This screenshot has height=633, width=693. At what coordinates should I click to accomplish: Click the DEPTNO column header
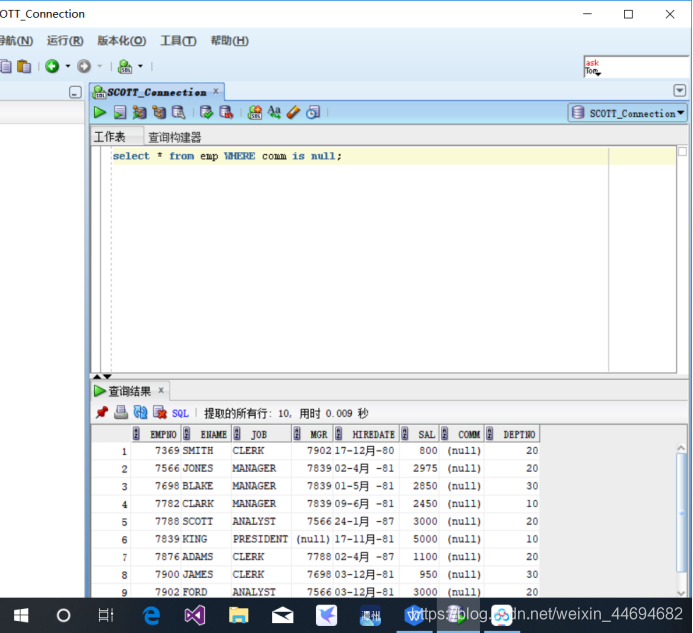point(512,434)
